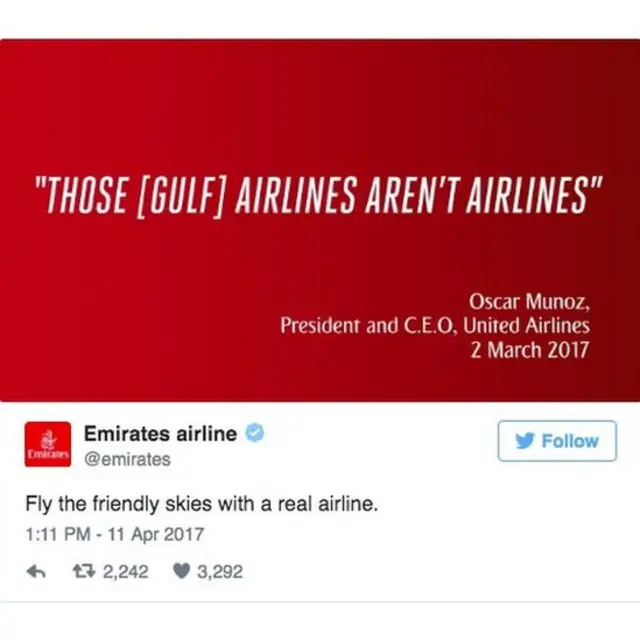Viewport: 640px width, 640px height.
Task: Open the @emirates handle link
Action: click(127, 459)
